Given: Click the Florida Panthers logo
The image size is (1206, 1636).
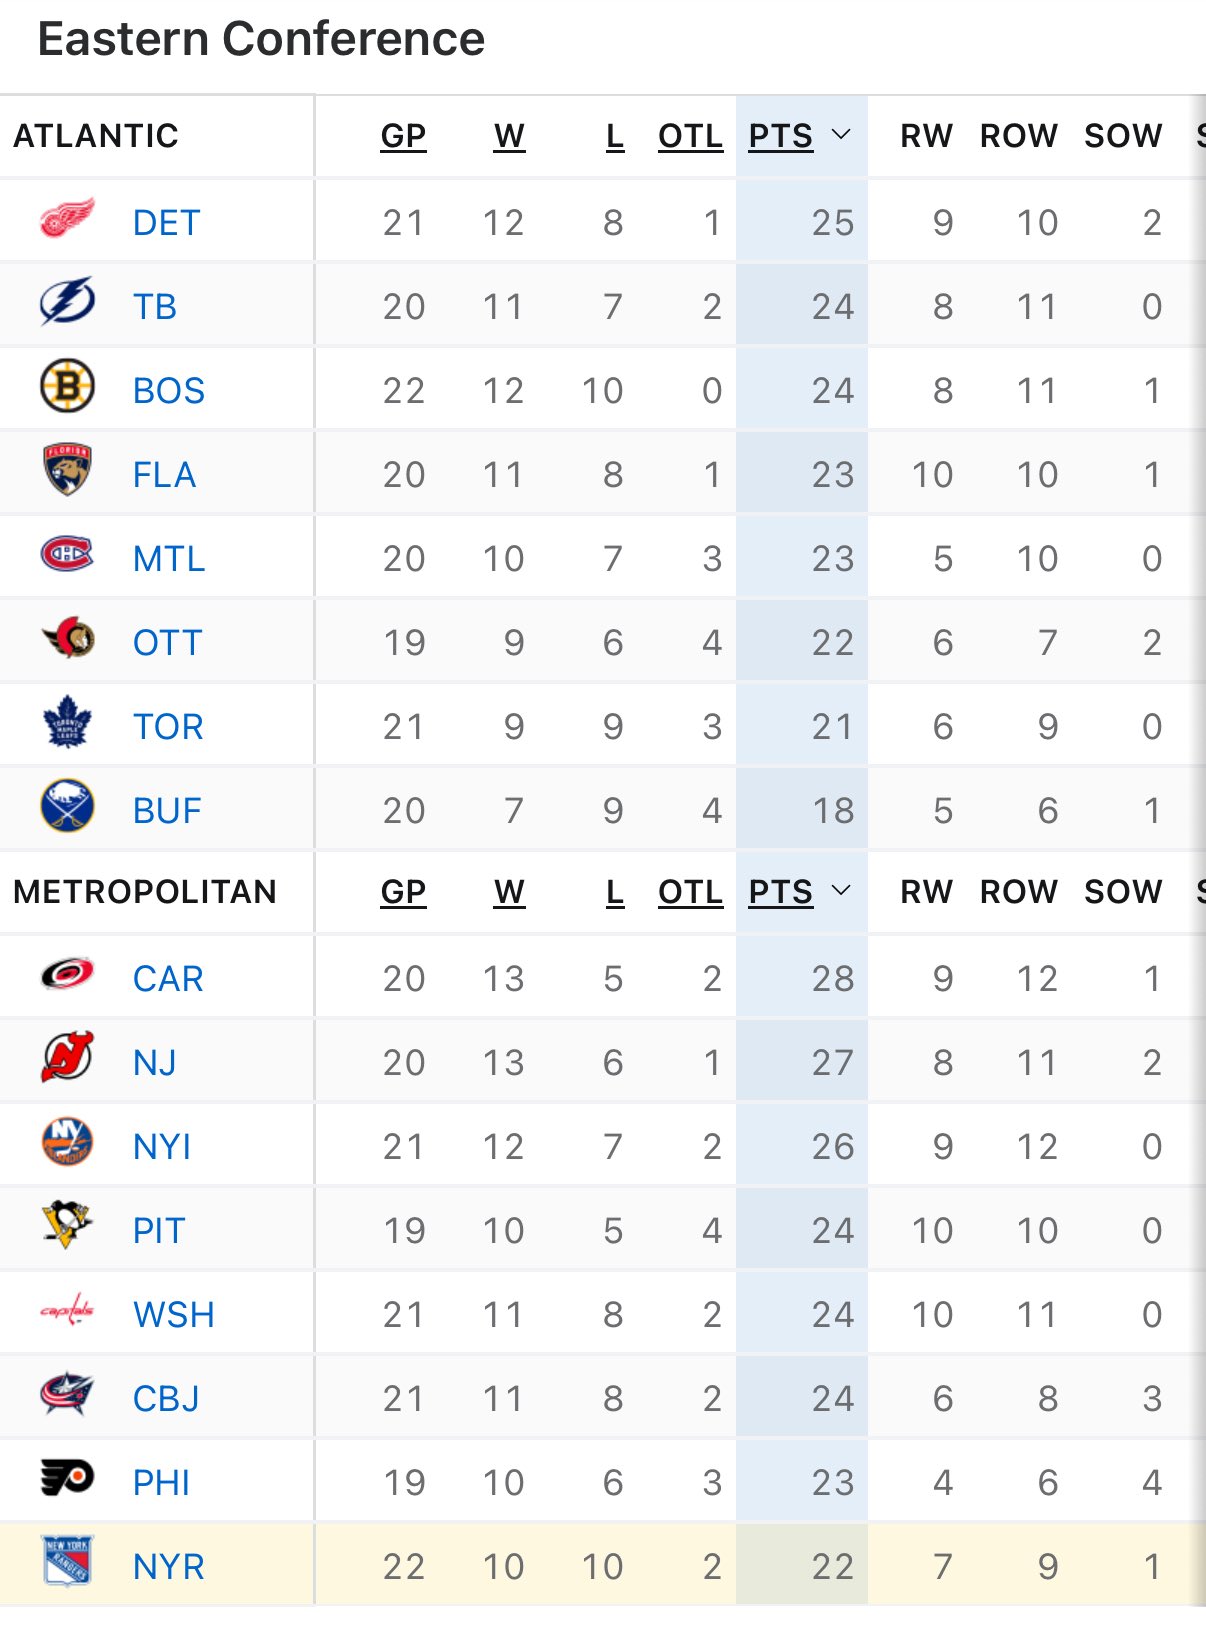Looking at the screenshot, I should coord(67,472).
